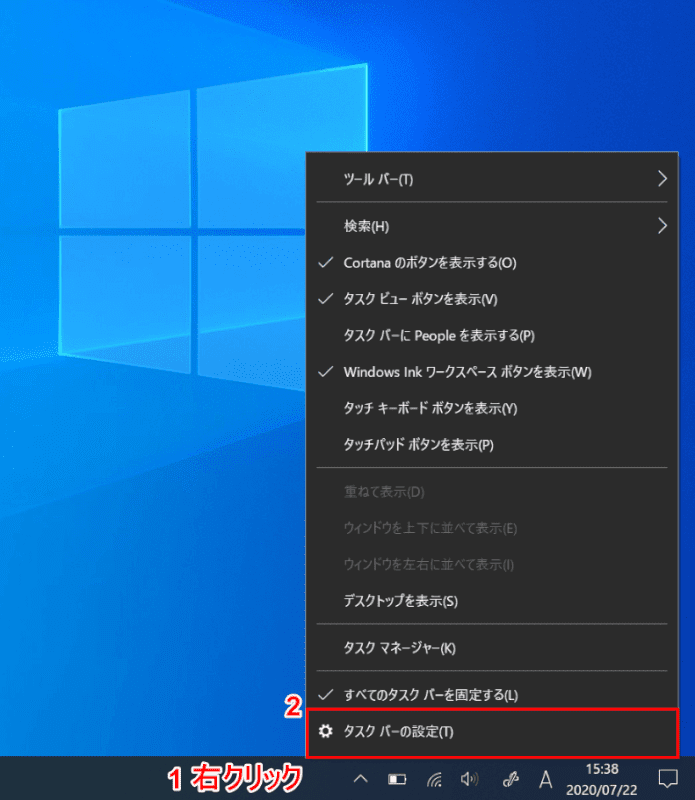
Task: Uncheck Cortana のボタンを表示する
Action: [x=492, y=263]
